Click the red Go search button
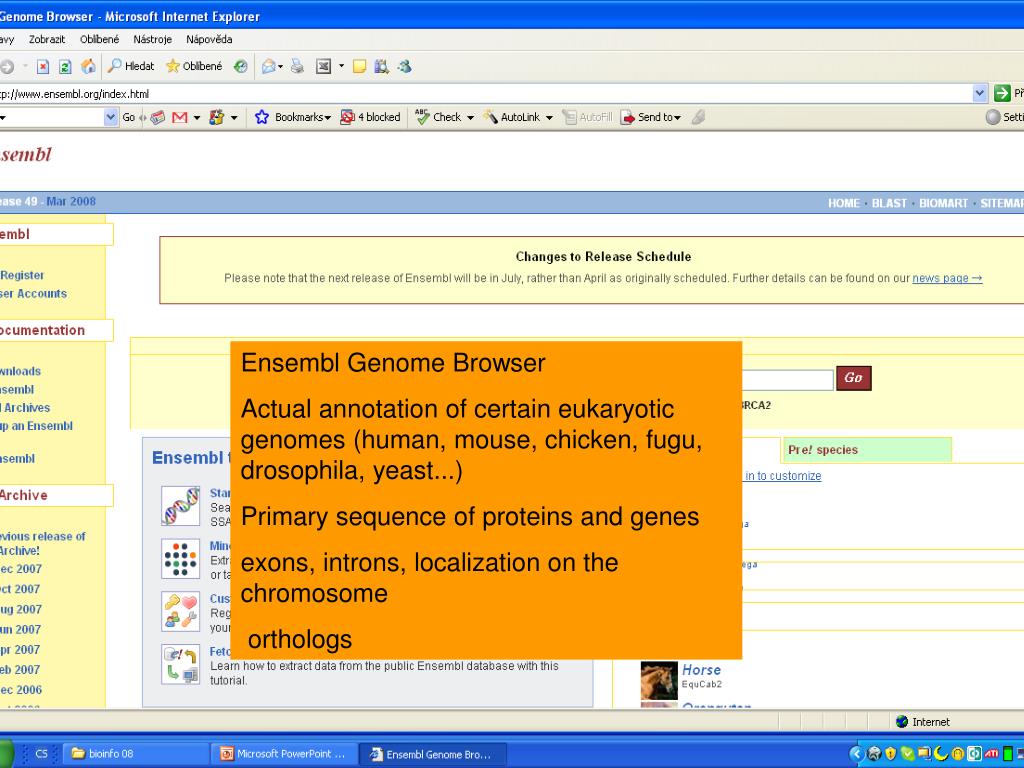The image size is (1024, 768). point(854,377)
